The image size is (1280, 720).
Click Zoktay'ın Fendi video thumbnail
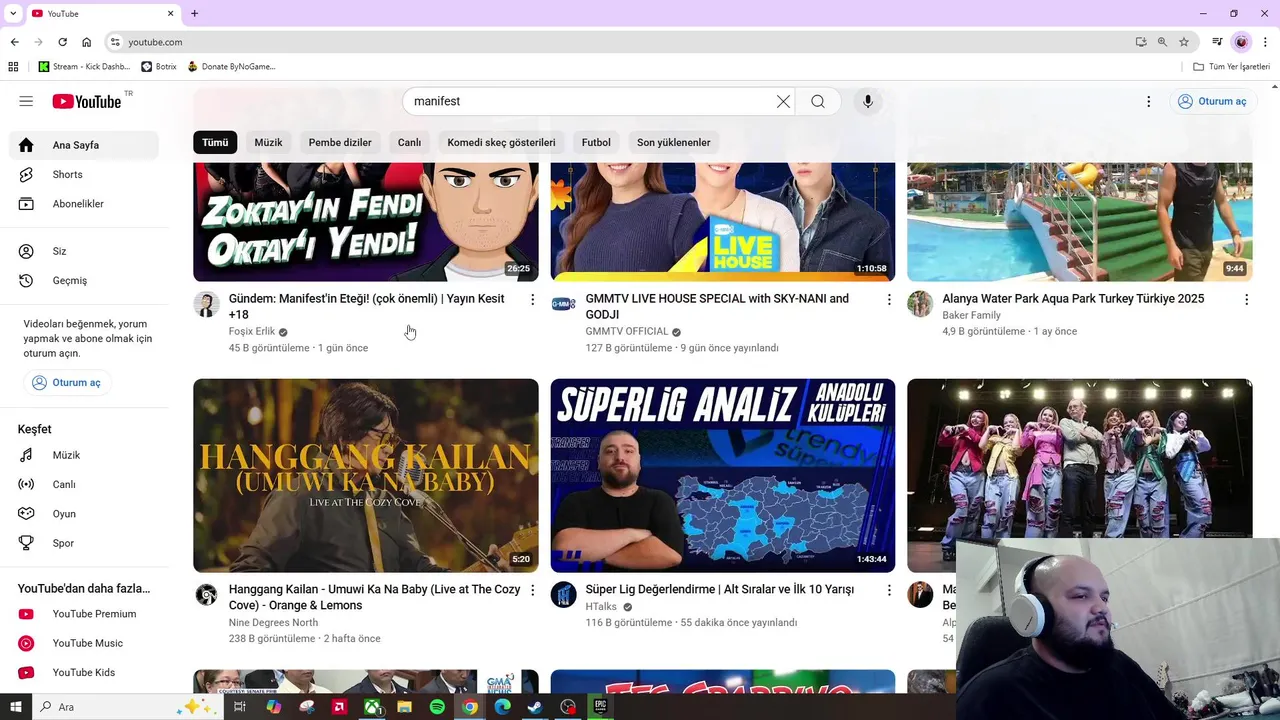366,222
